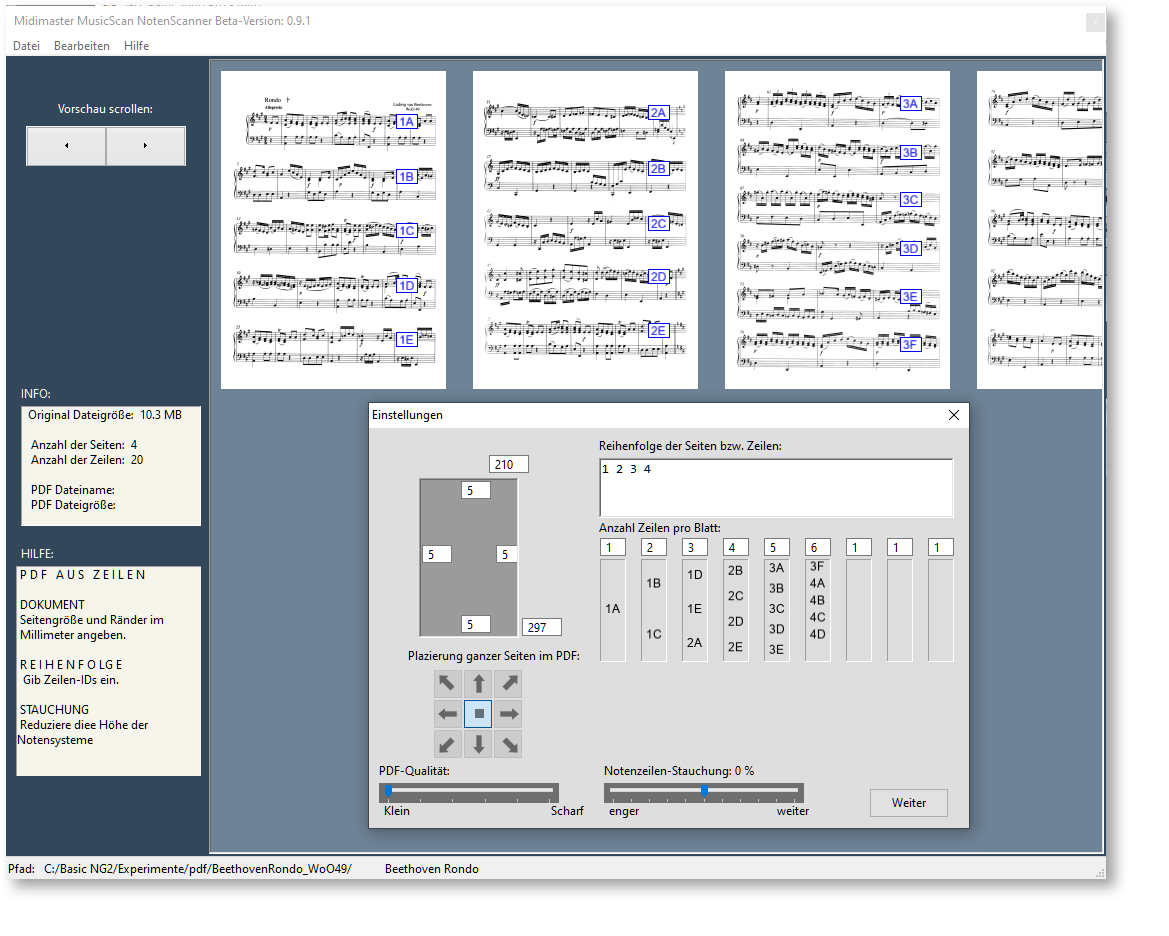This screenshot has height=936, width=1169.
Task: Open the Bearbeiten menu
Action: 82,46
